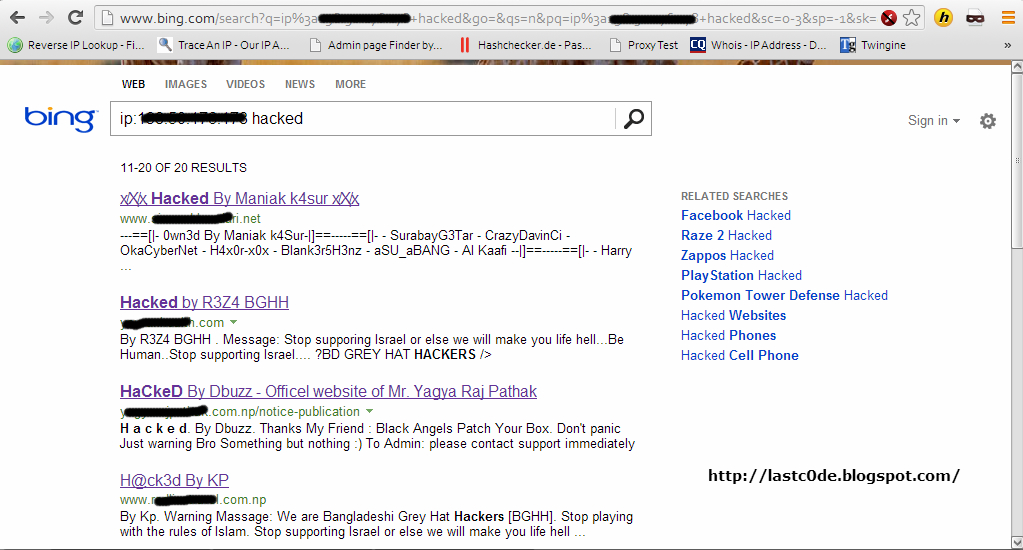Click the red blocked-content icon in address bar
Viewport: 1023px width, 550px height.
pos(889,18)
